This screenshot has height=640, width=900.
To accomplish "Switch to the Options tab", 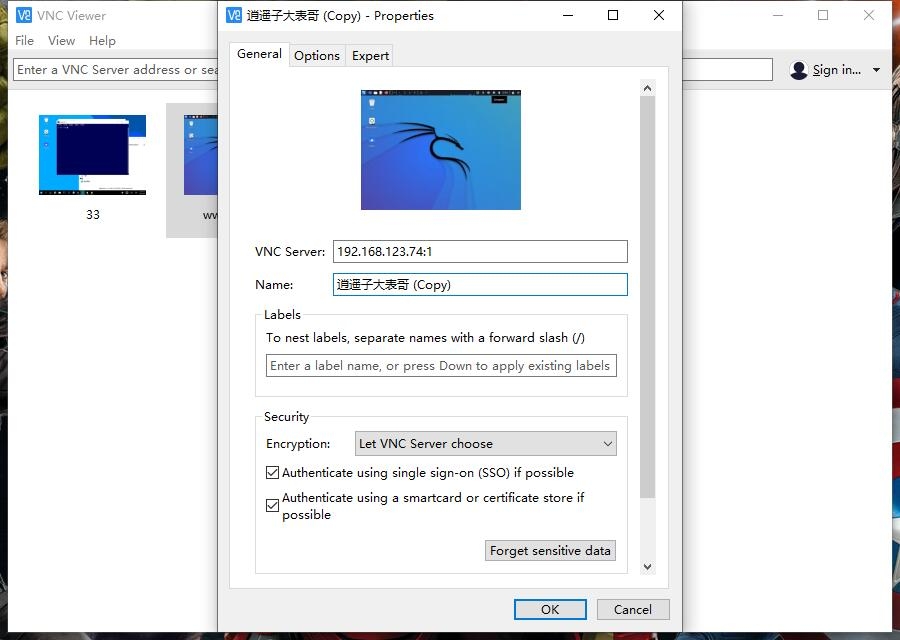I will click(x=317, y=56).
